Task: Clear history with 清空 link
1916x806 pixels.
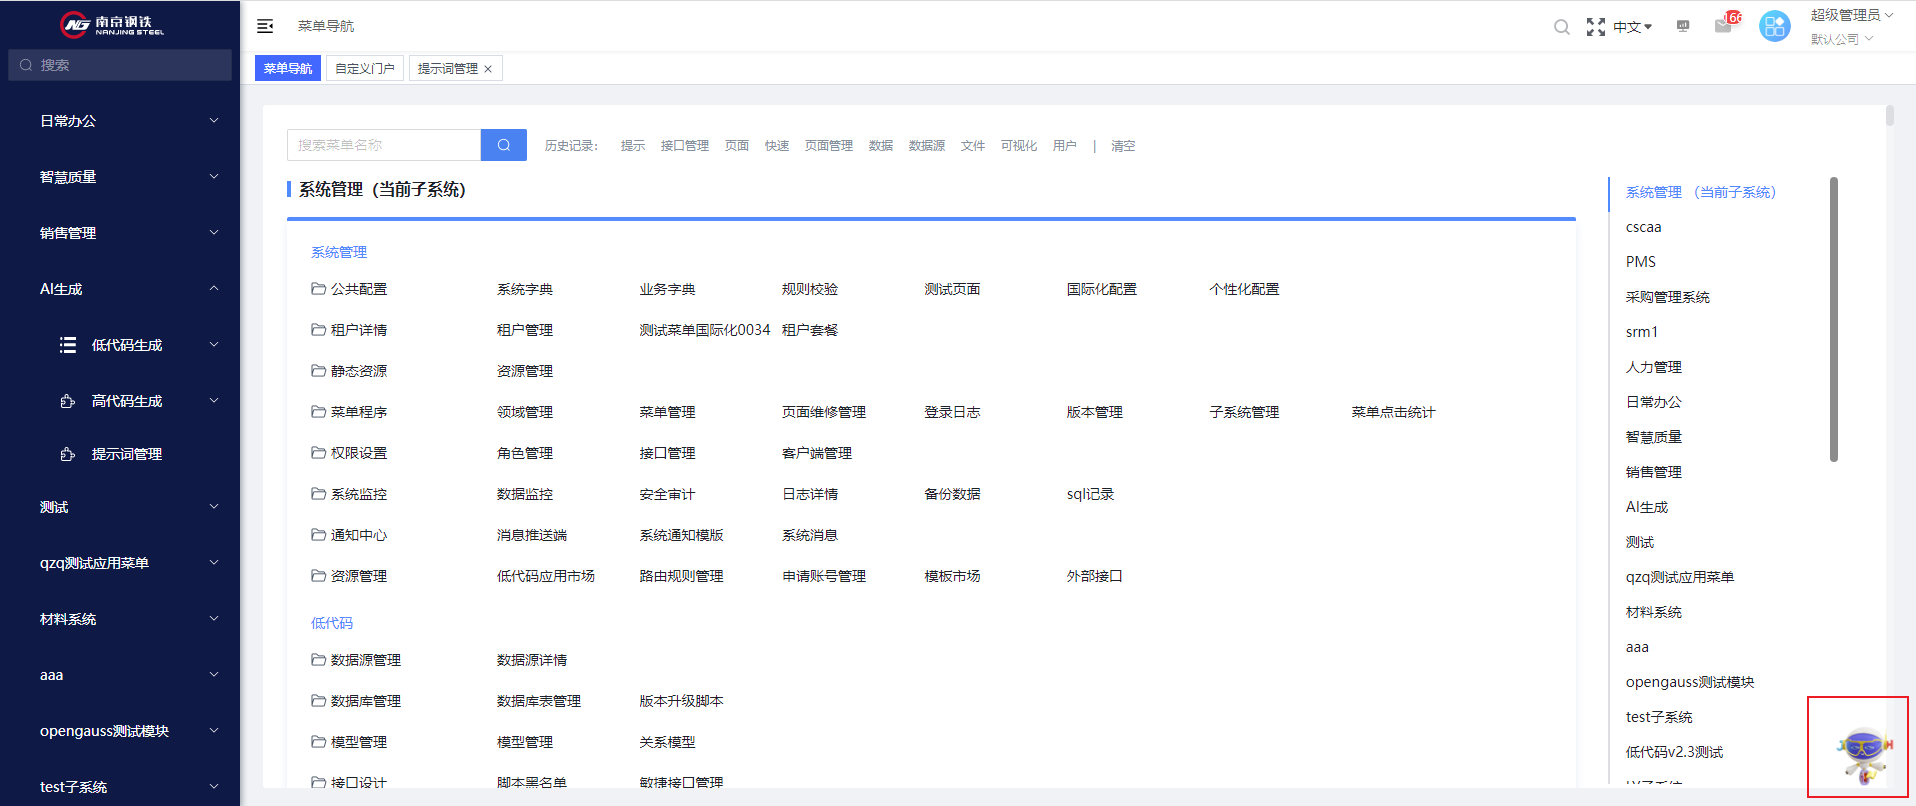Action: coord(1123,146)
